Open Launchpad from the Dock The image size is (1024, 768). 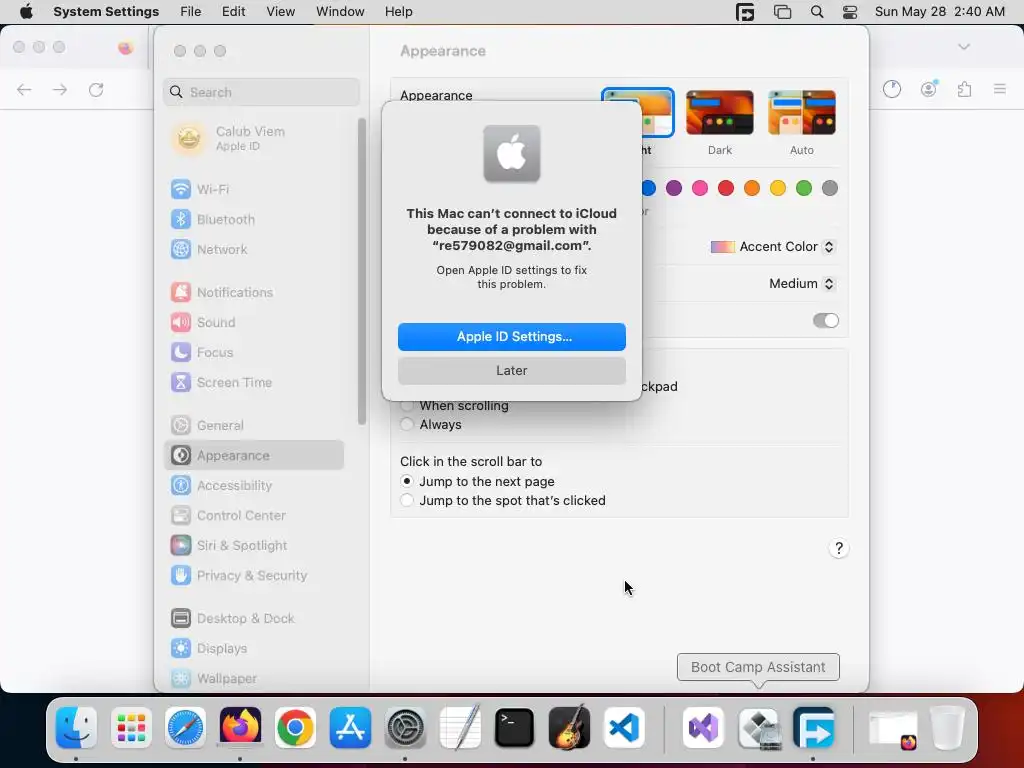pyautogui.click(x=131, y=728)
